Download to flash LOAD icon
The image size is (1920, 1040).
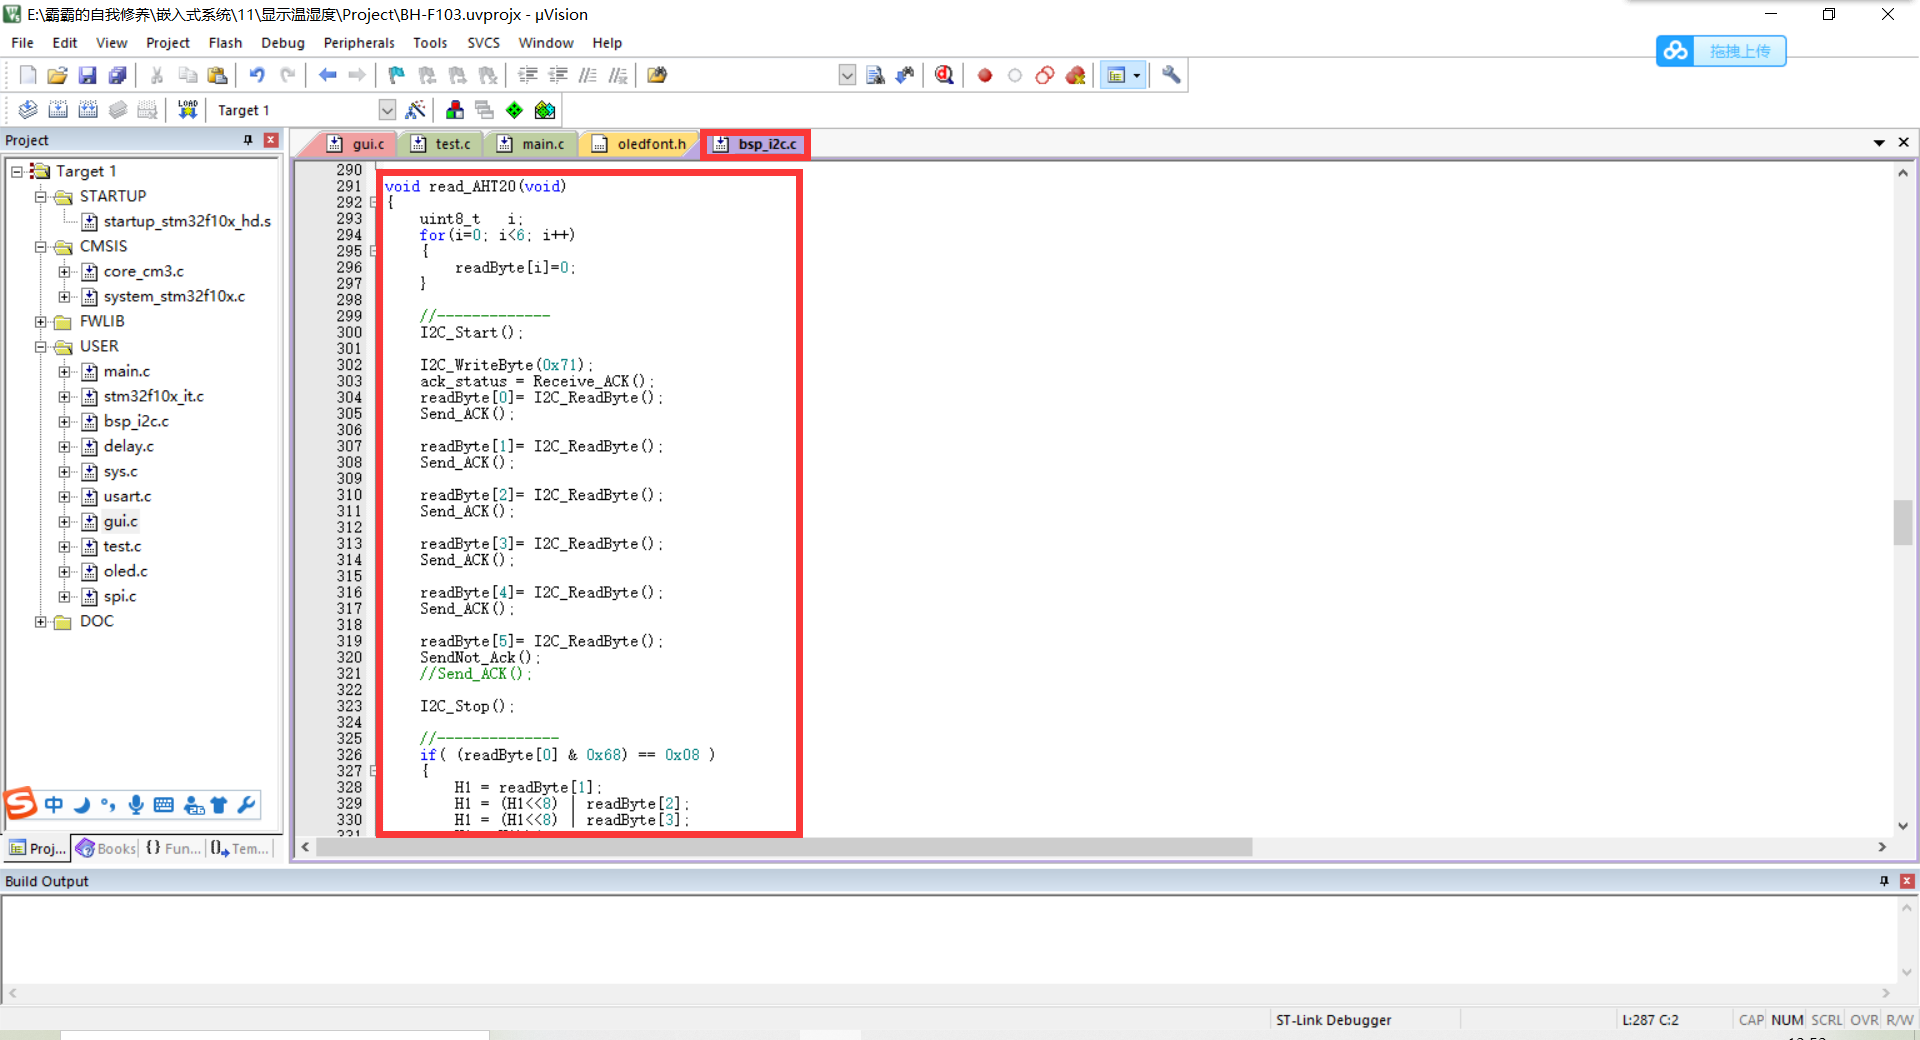coord(187,110)
